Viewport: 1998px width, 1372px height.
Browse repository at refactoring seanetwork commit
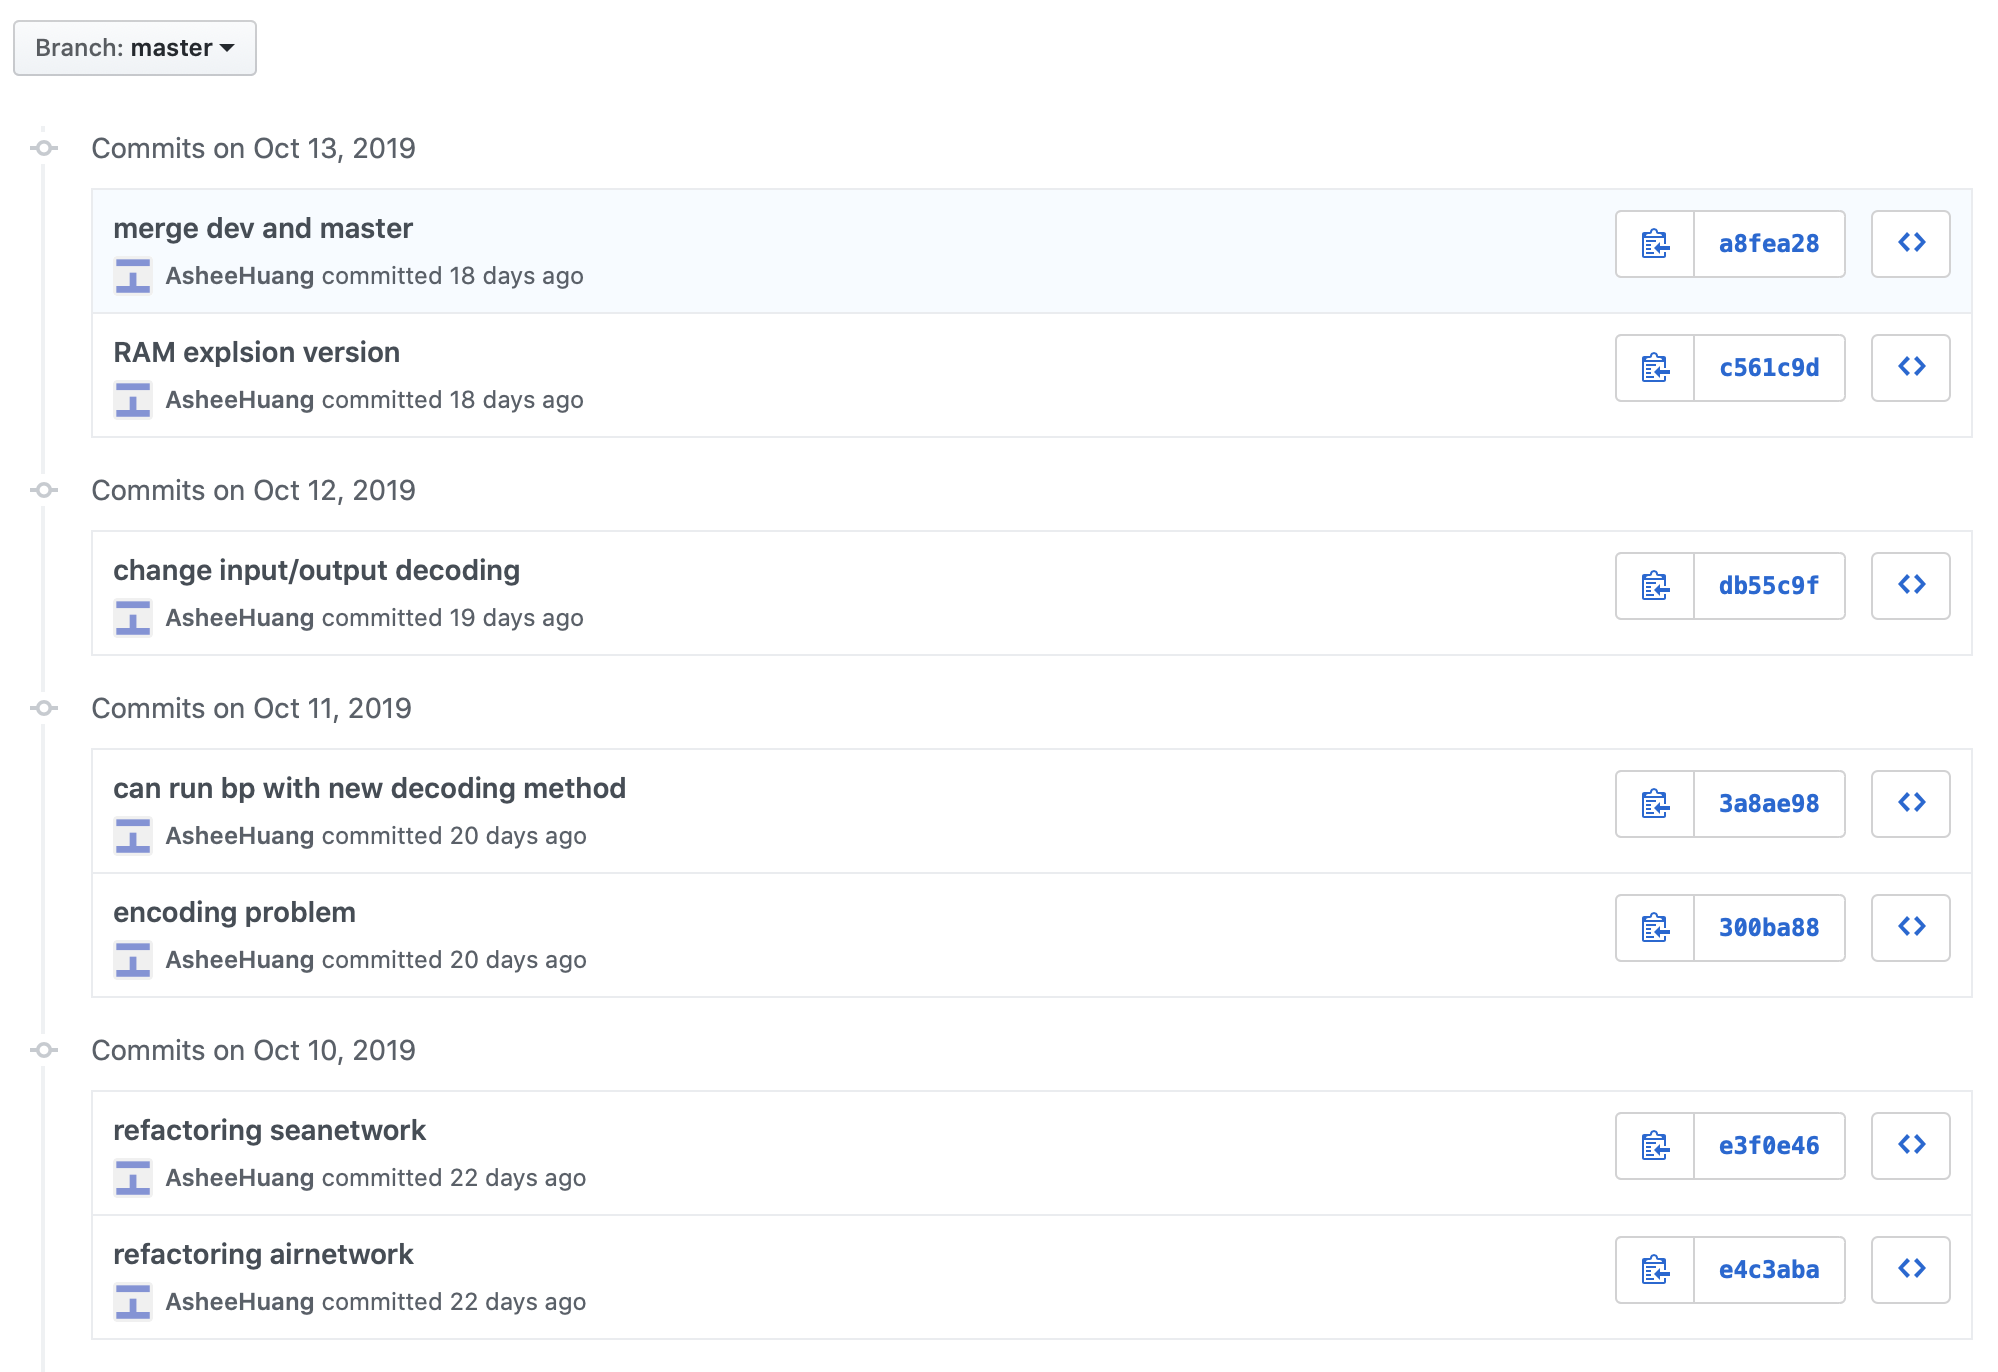point(1911,1146)
